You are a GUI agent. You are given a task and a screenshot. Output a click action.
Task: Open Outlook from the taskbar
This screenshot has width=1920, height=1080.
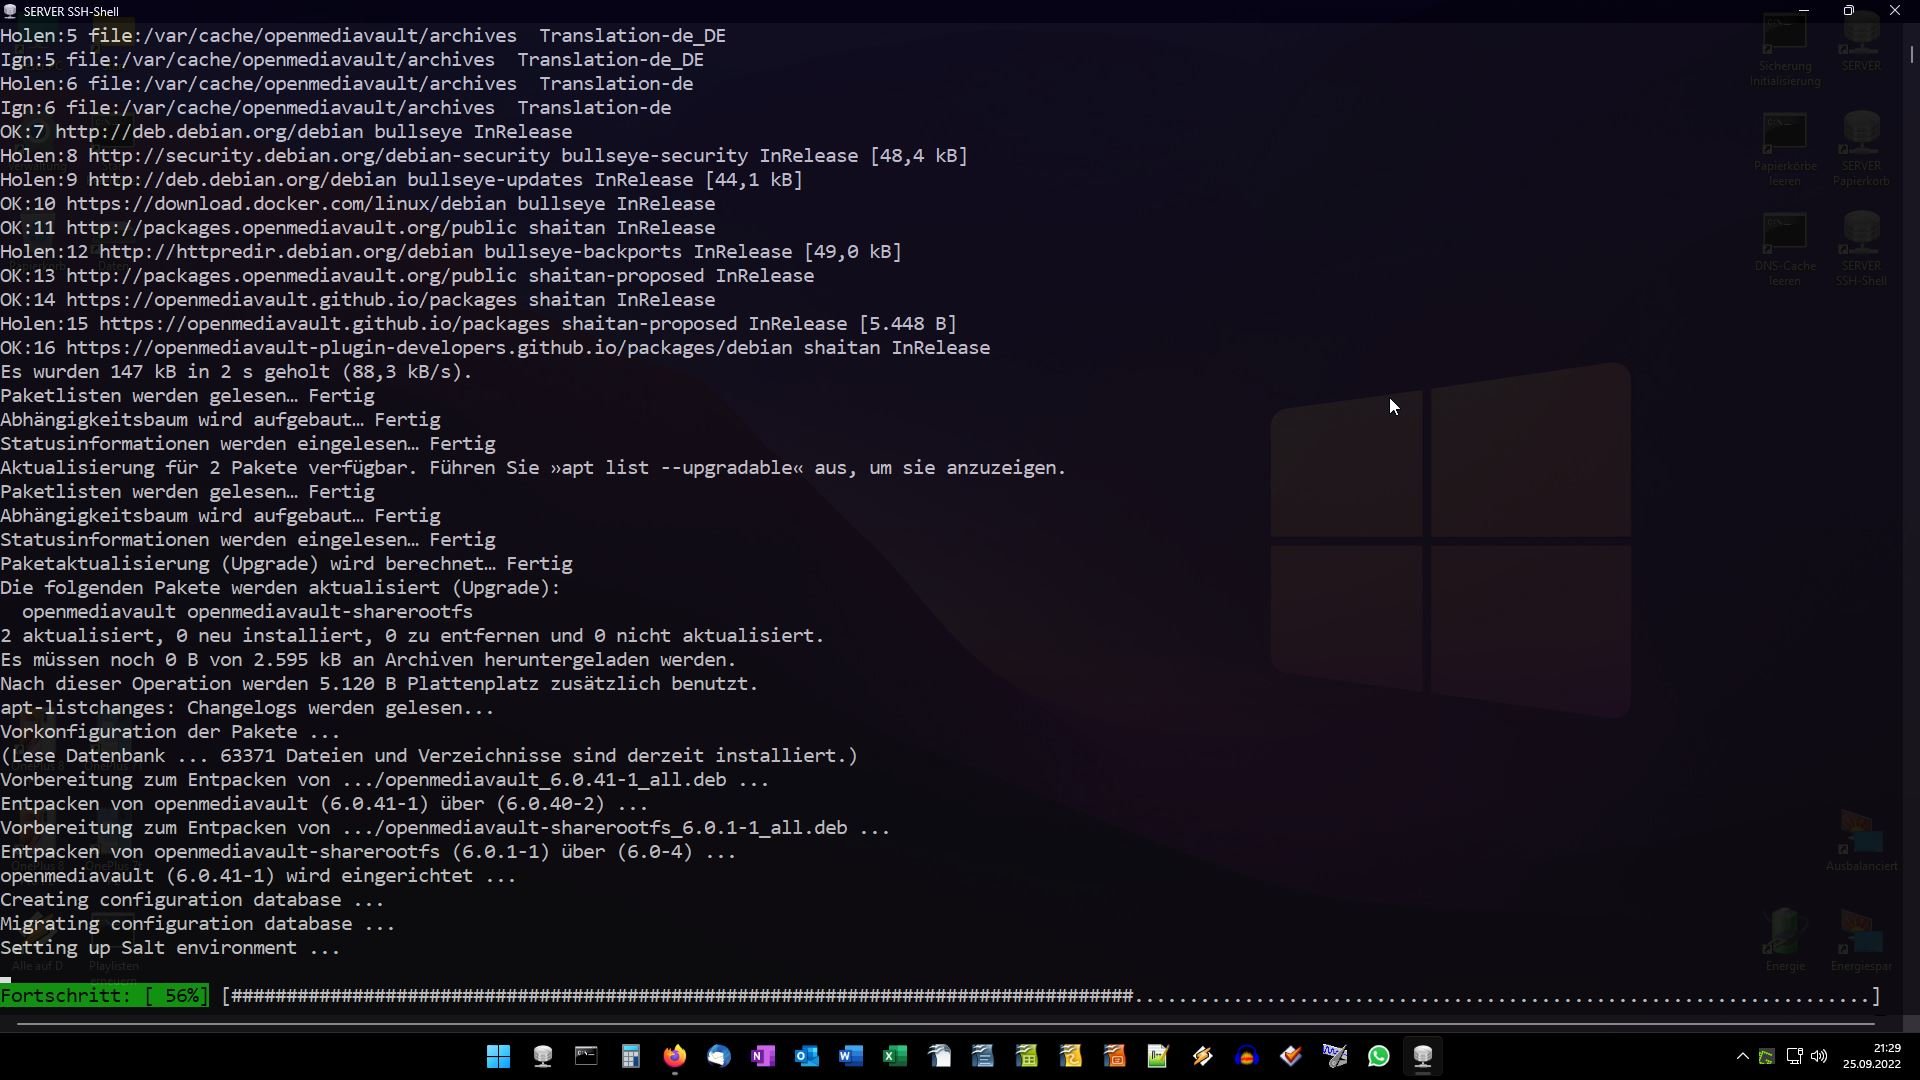point(807,1056)
